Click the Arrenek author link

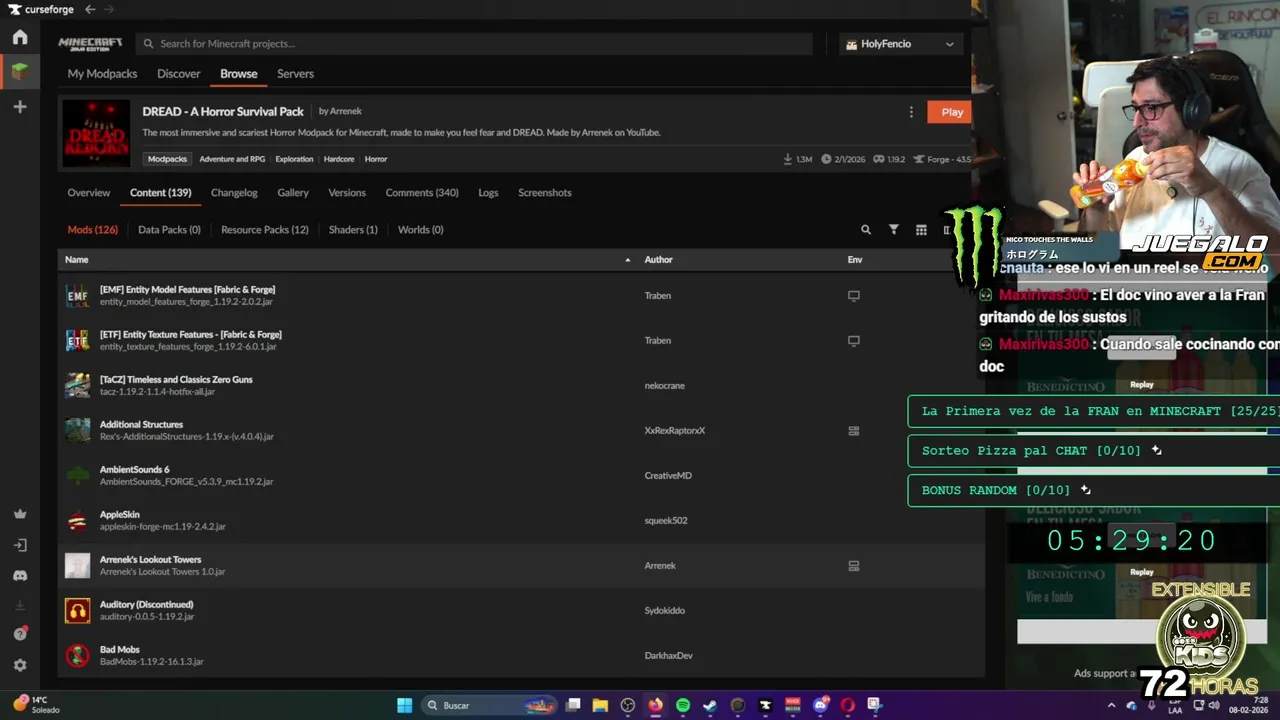(345, 112)
